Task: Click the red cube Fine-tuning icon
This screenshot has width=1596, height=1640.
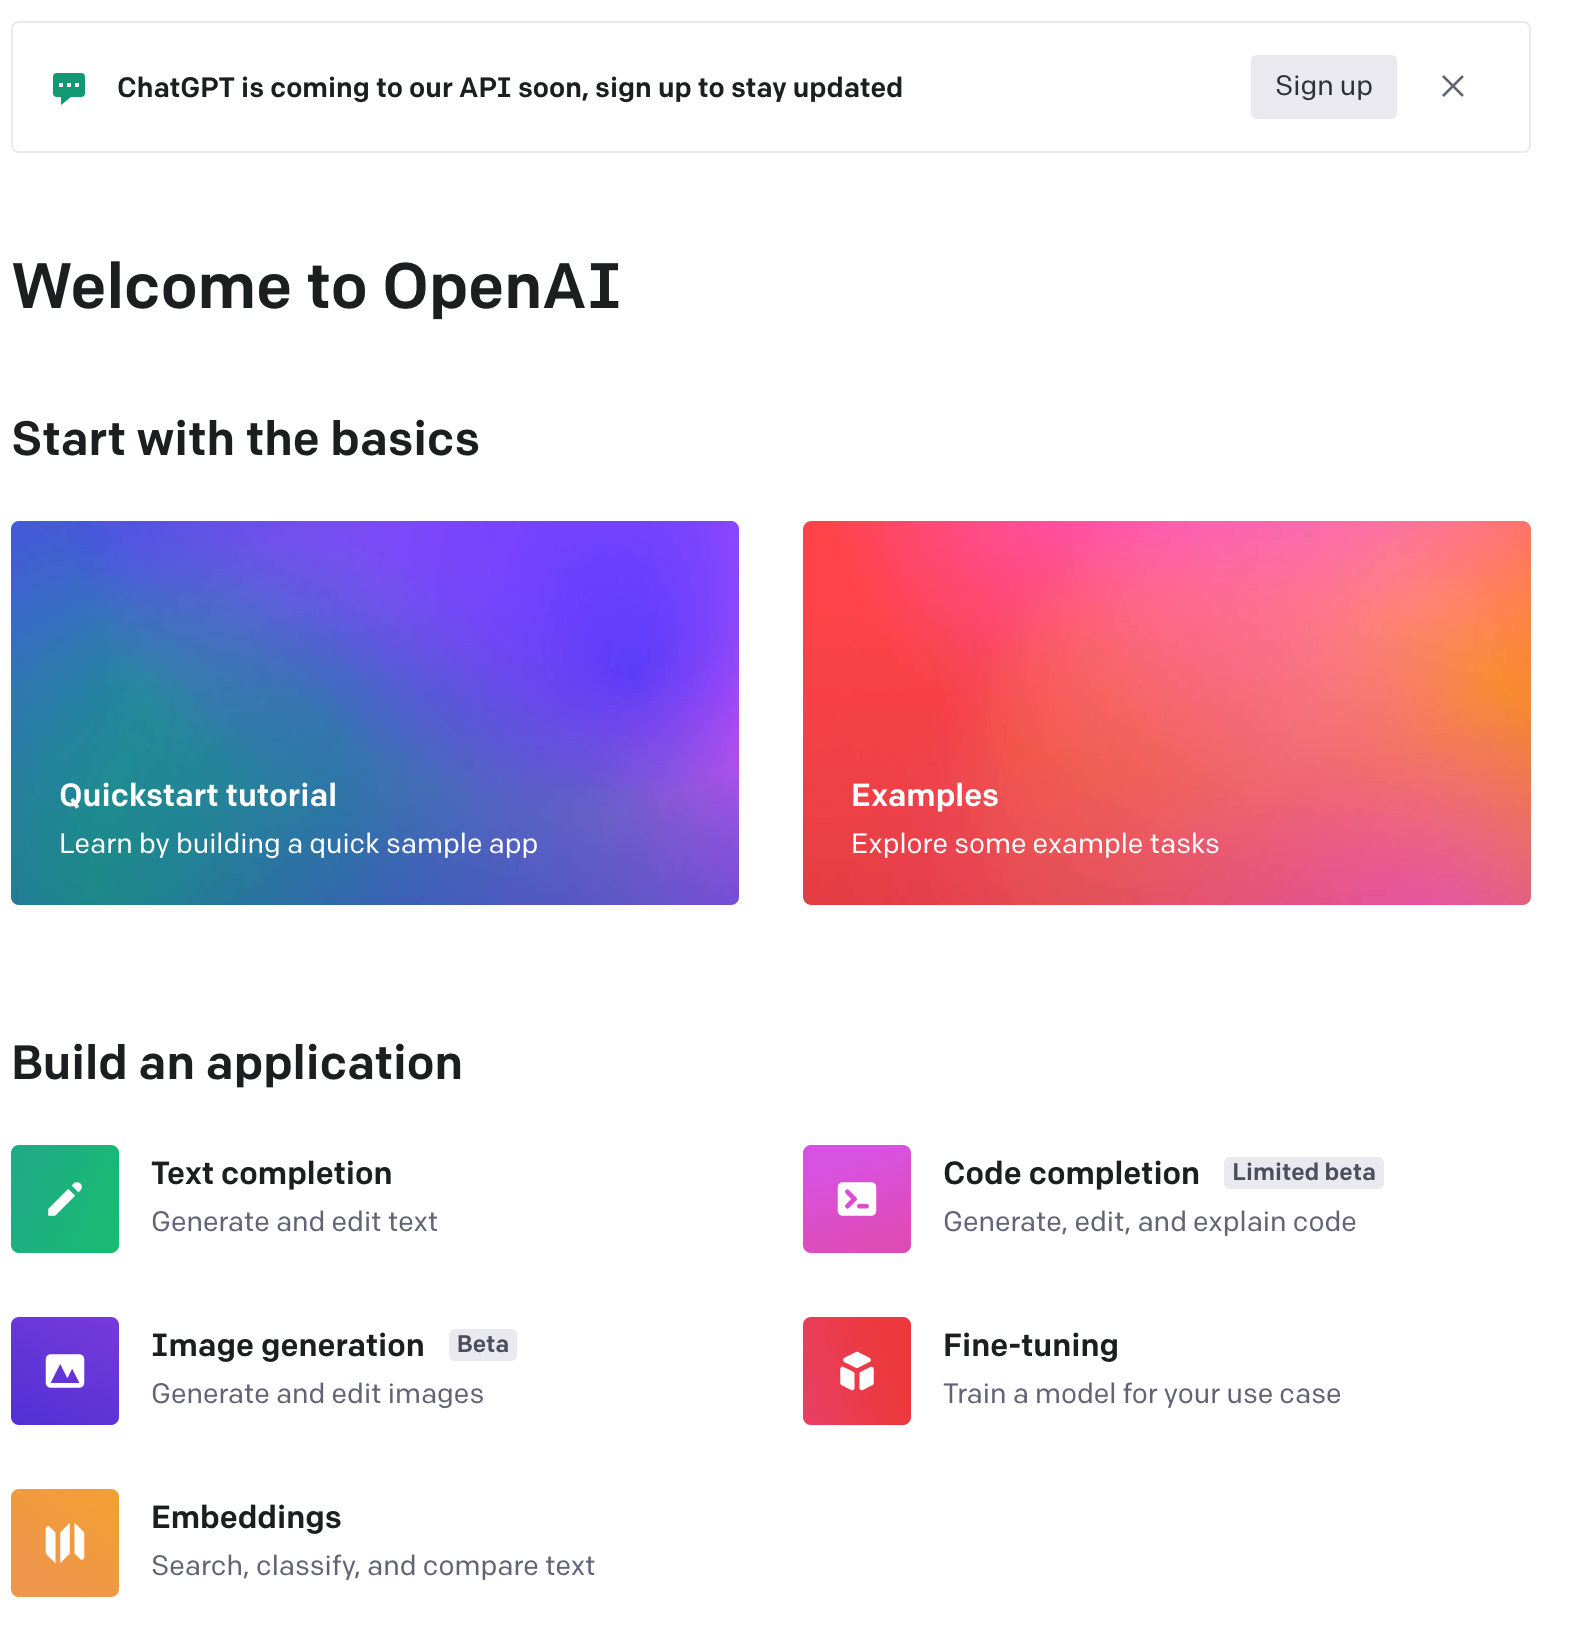Action: [x=857, y=1371]
